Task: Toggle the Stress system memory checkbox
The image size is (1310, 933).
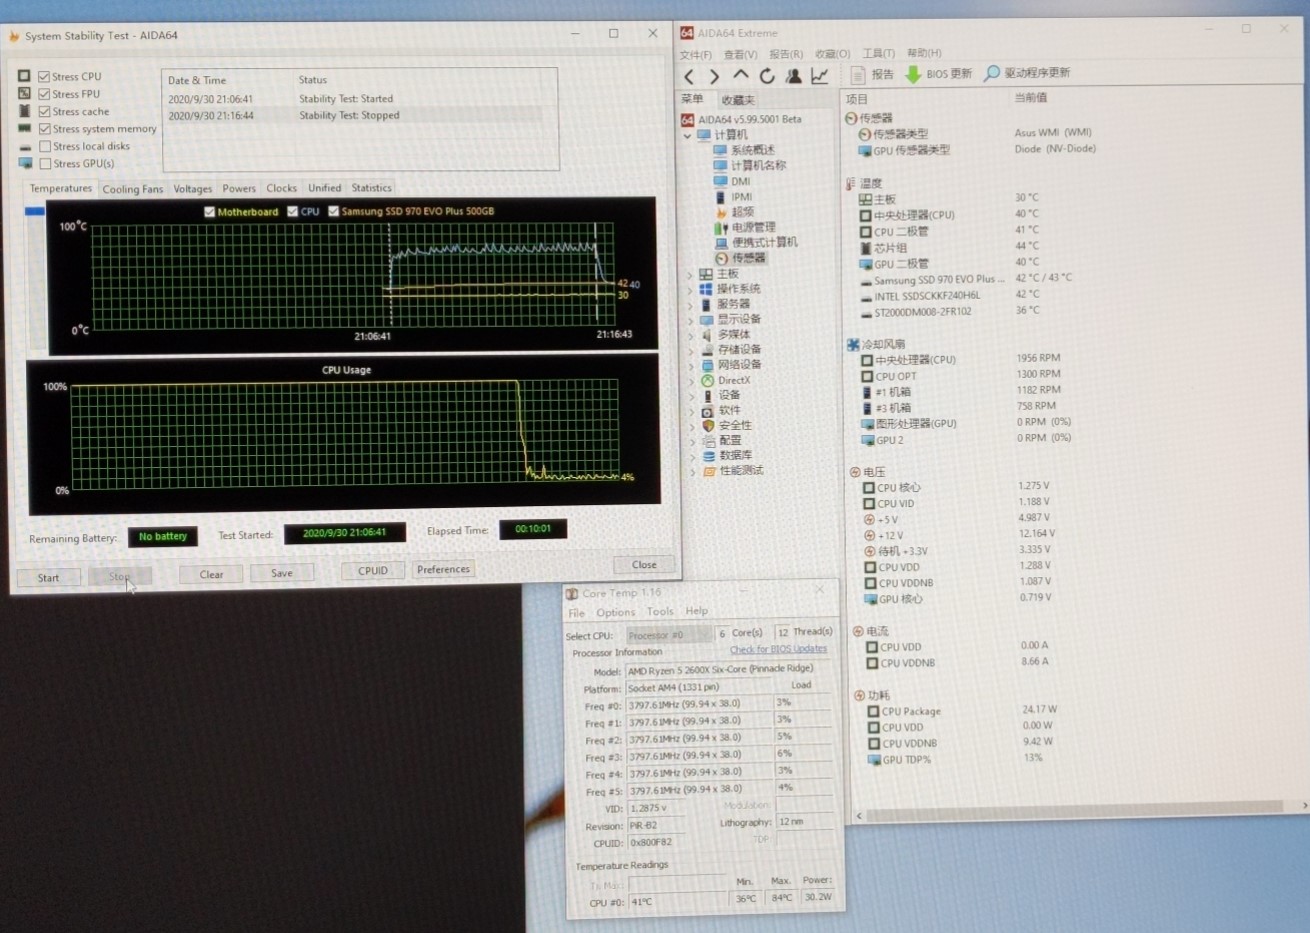Action: 45,129
